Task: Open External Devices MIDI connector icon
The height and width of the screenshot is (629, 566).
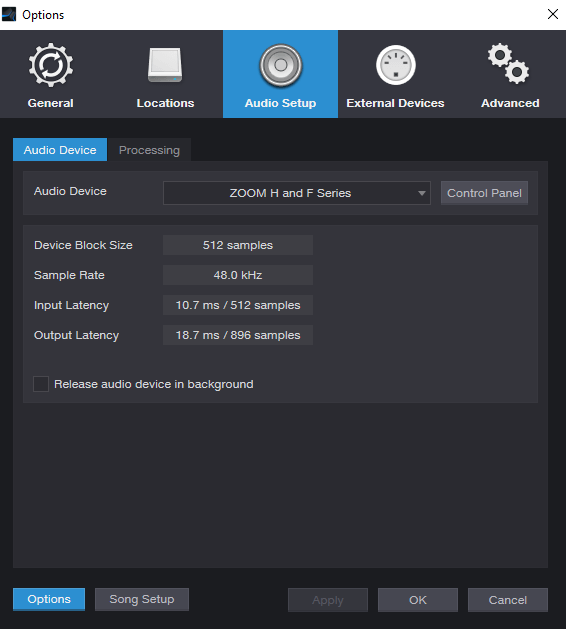Action: click(396, 65)
